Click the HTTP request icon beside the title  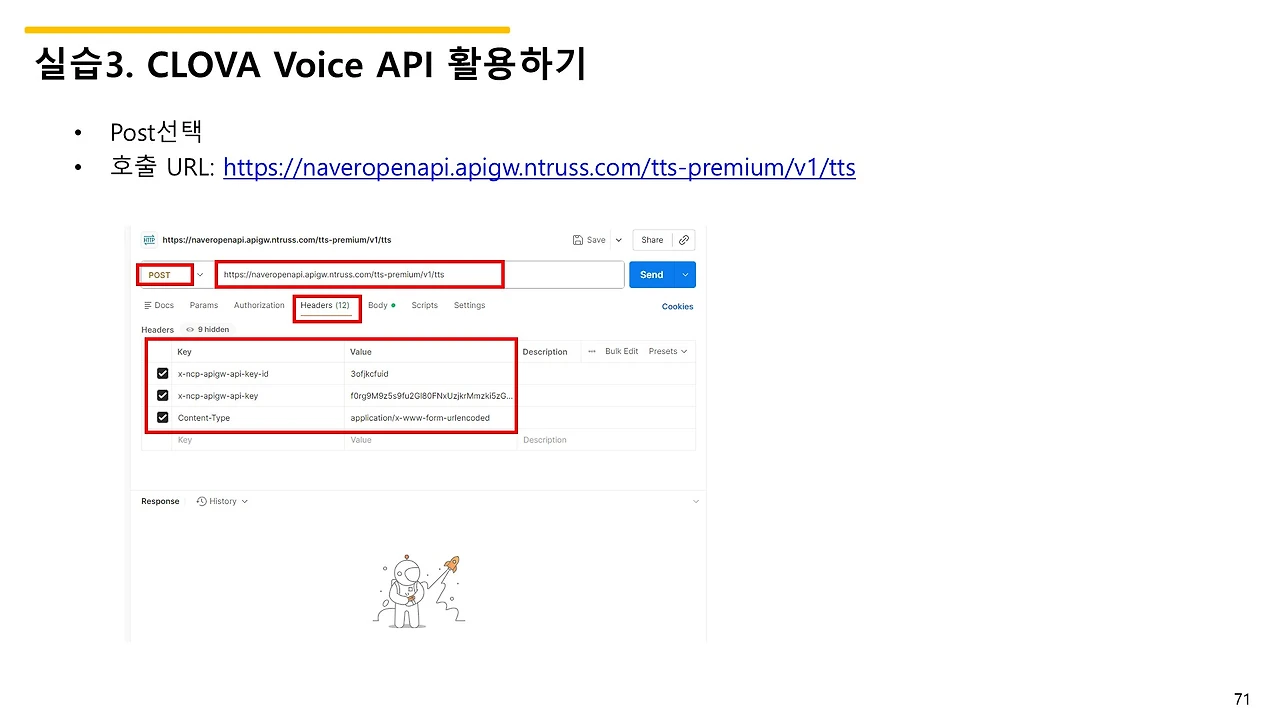point(150,240)
